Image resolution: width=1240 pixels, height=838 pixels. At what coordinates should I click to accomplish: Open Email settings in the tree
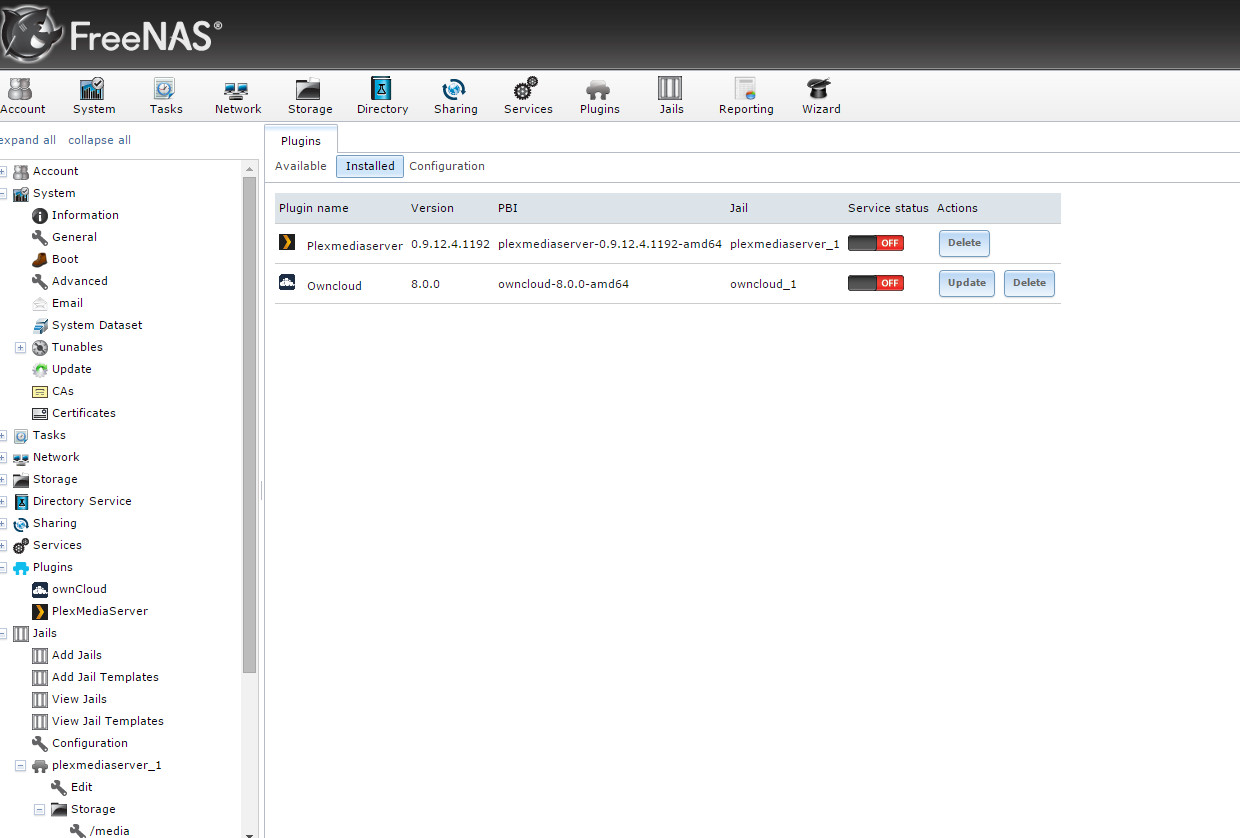point(67,303)
